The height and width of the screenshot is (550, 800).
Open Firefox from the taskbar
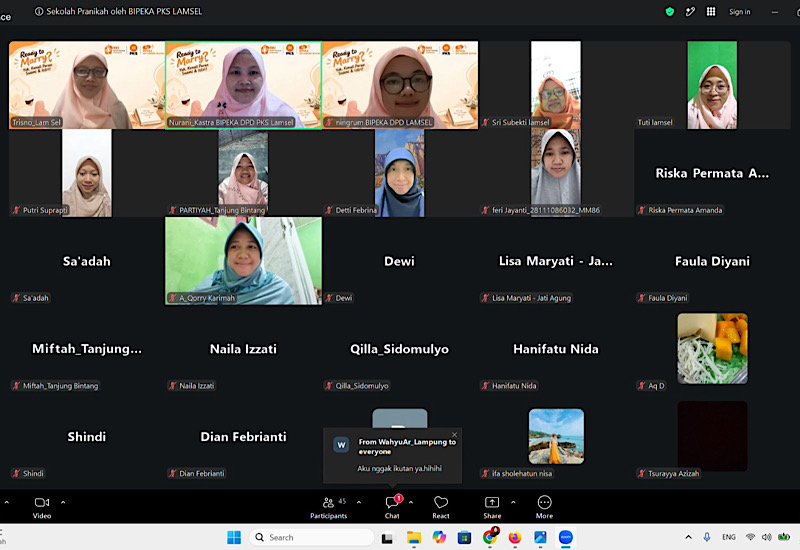click(x=515, y=537)
